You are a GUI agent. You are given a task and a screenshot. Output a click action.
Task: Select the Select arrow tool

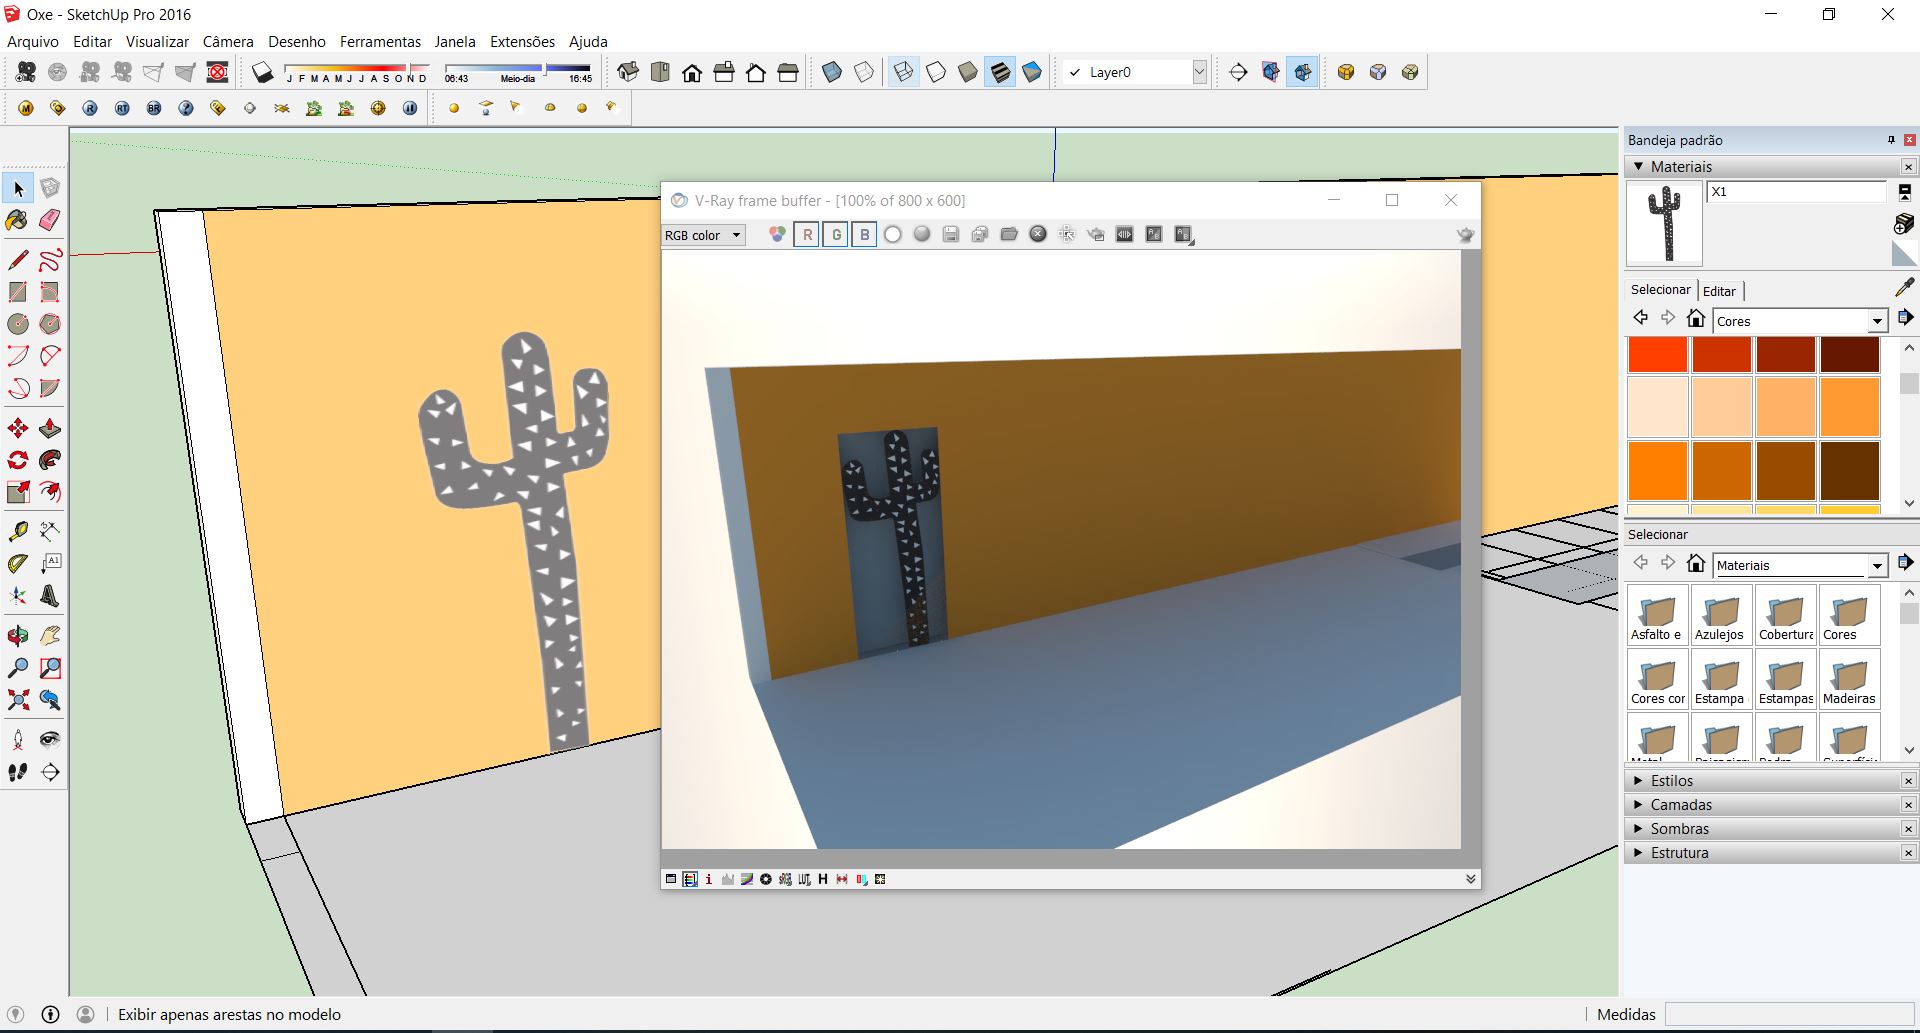[18, 188]
